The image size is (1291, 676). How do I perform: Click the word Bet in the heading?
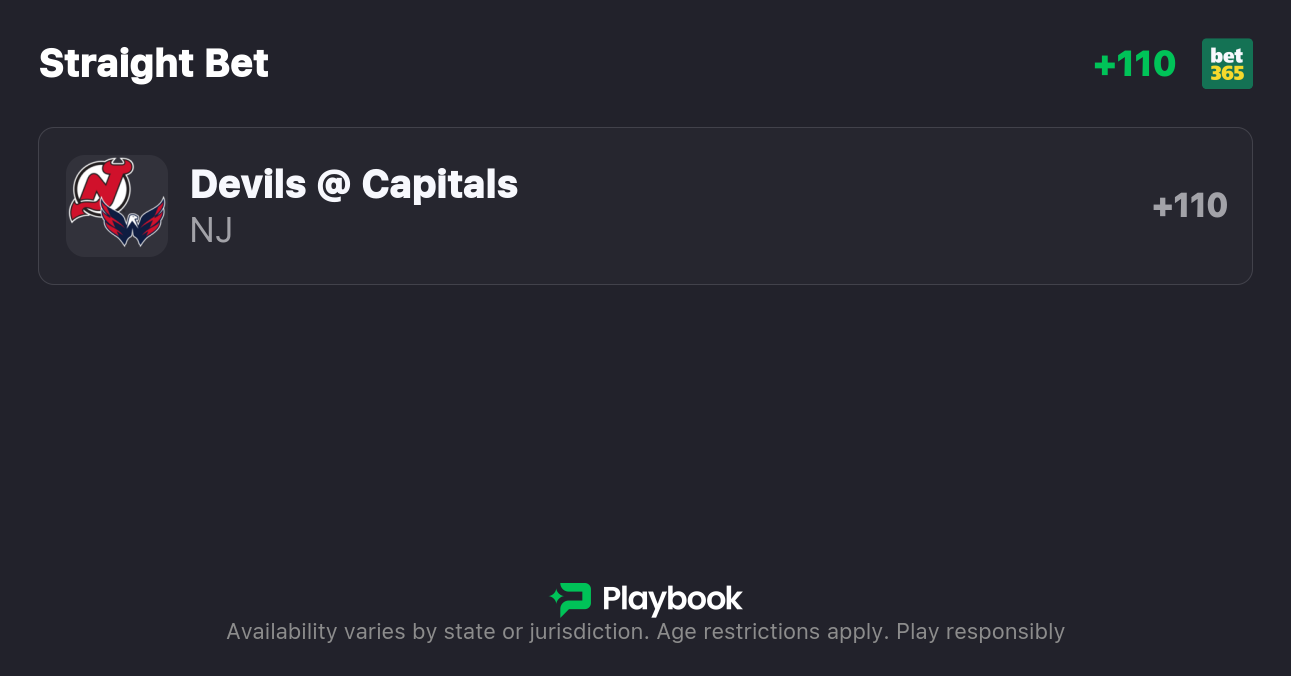pos(237,64)
